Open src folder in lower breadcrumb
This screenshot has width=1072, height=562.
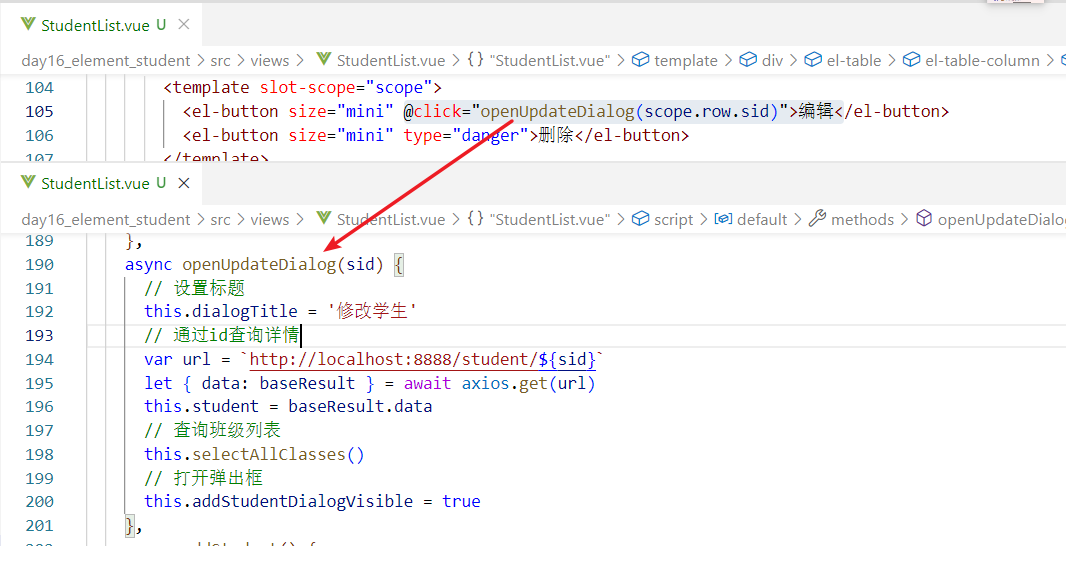tap(220, 219)
